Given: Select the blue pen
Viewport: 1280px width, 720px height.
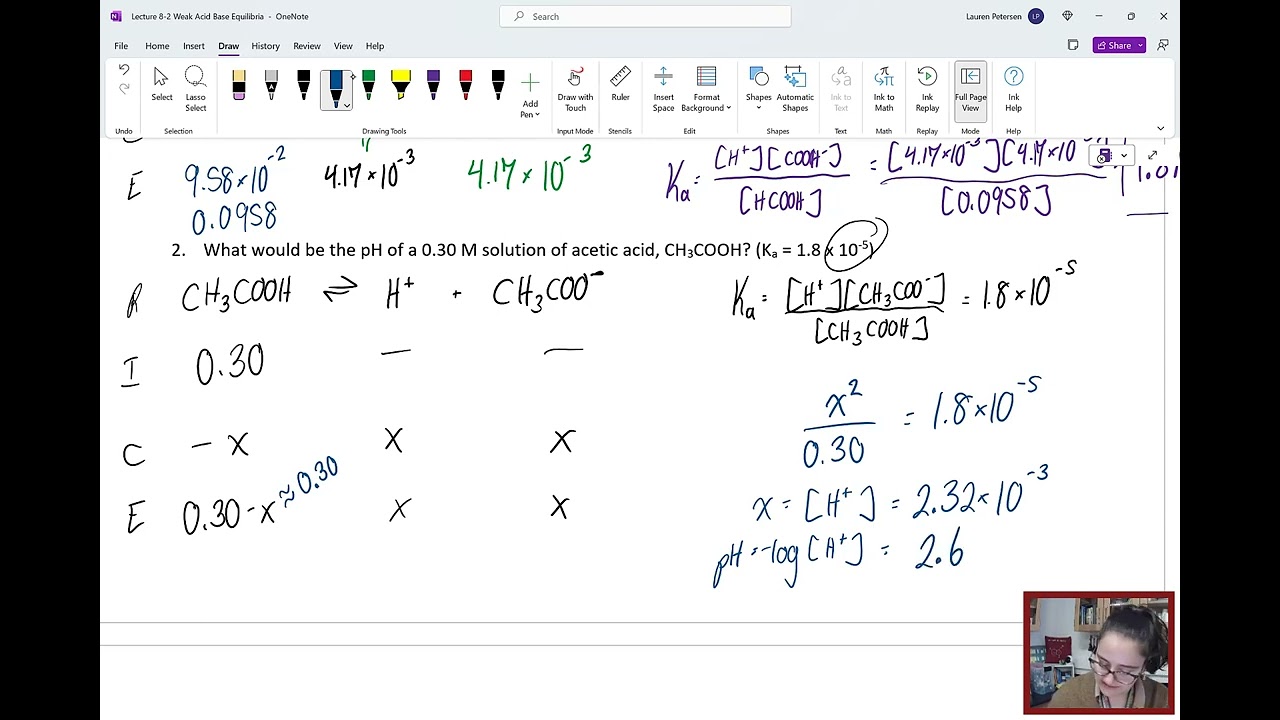Looking at the screenshot, I should [336, 88].
